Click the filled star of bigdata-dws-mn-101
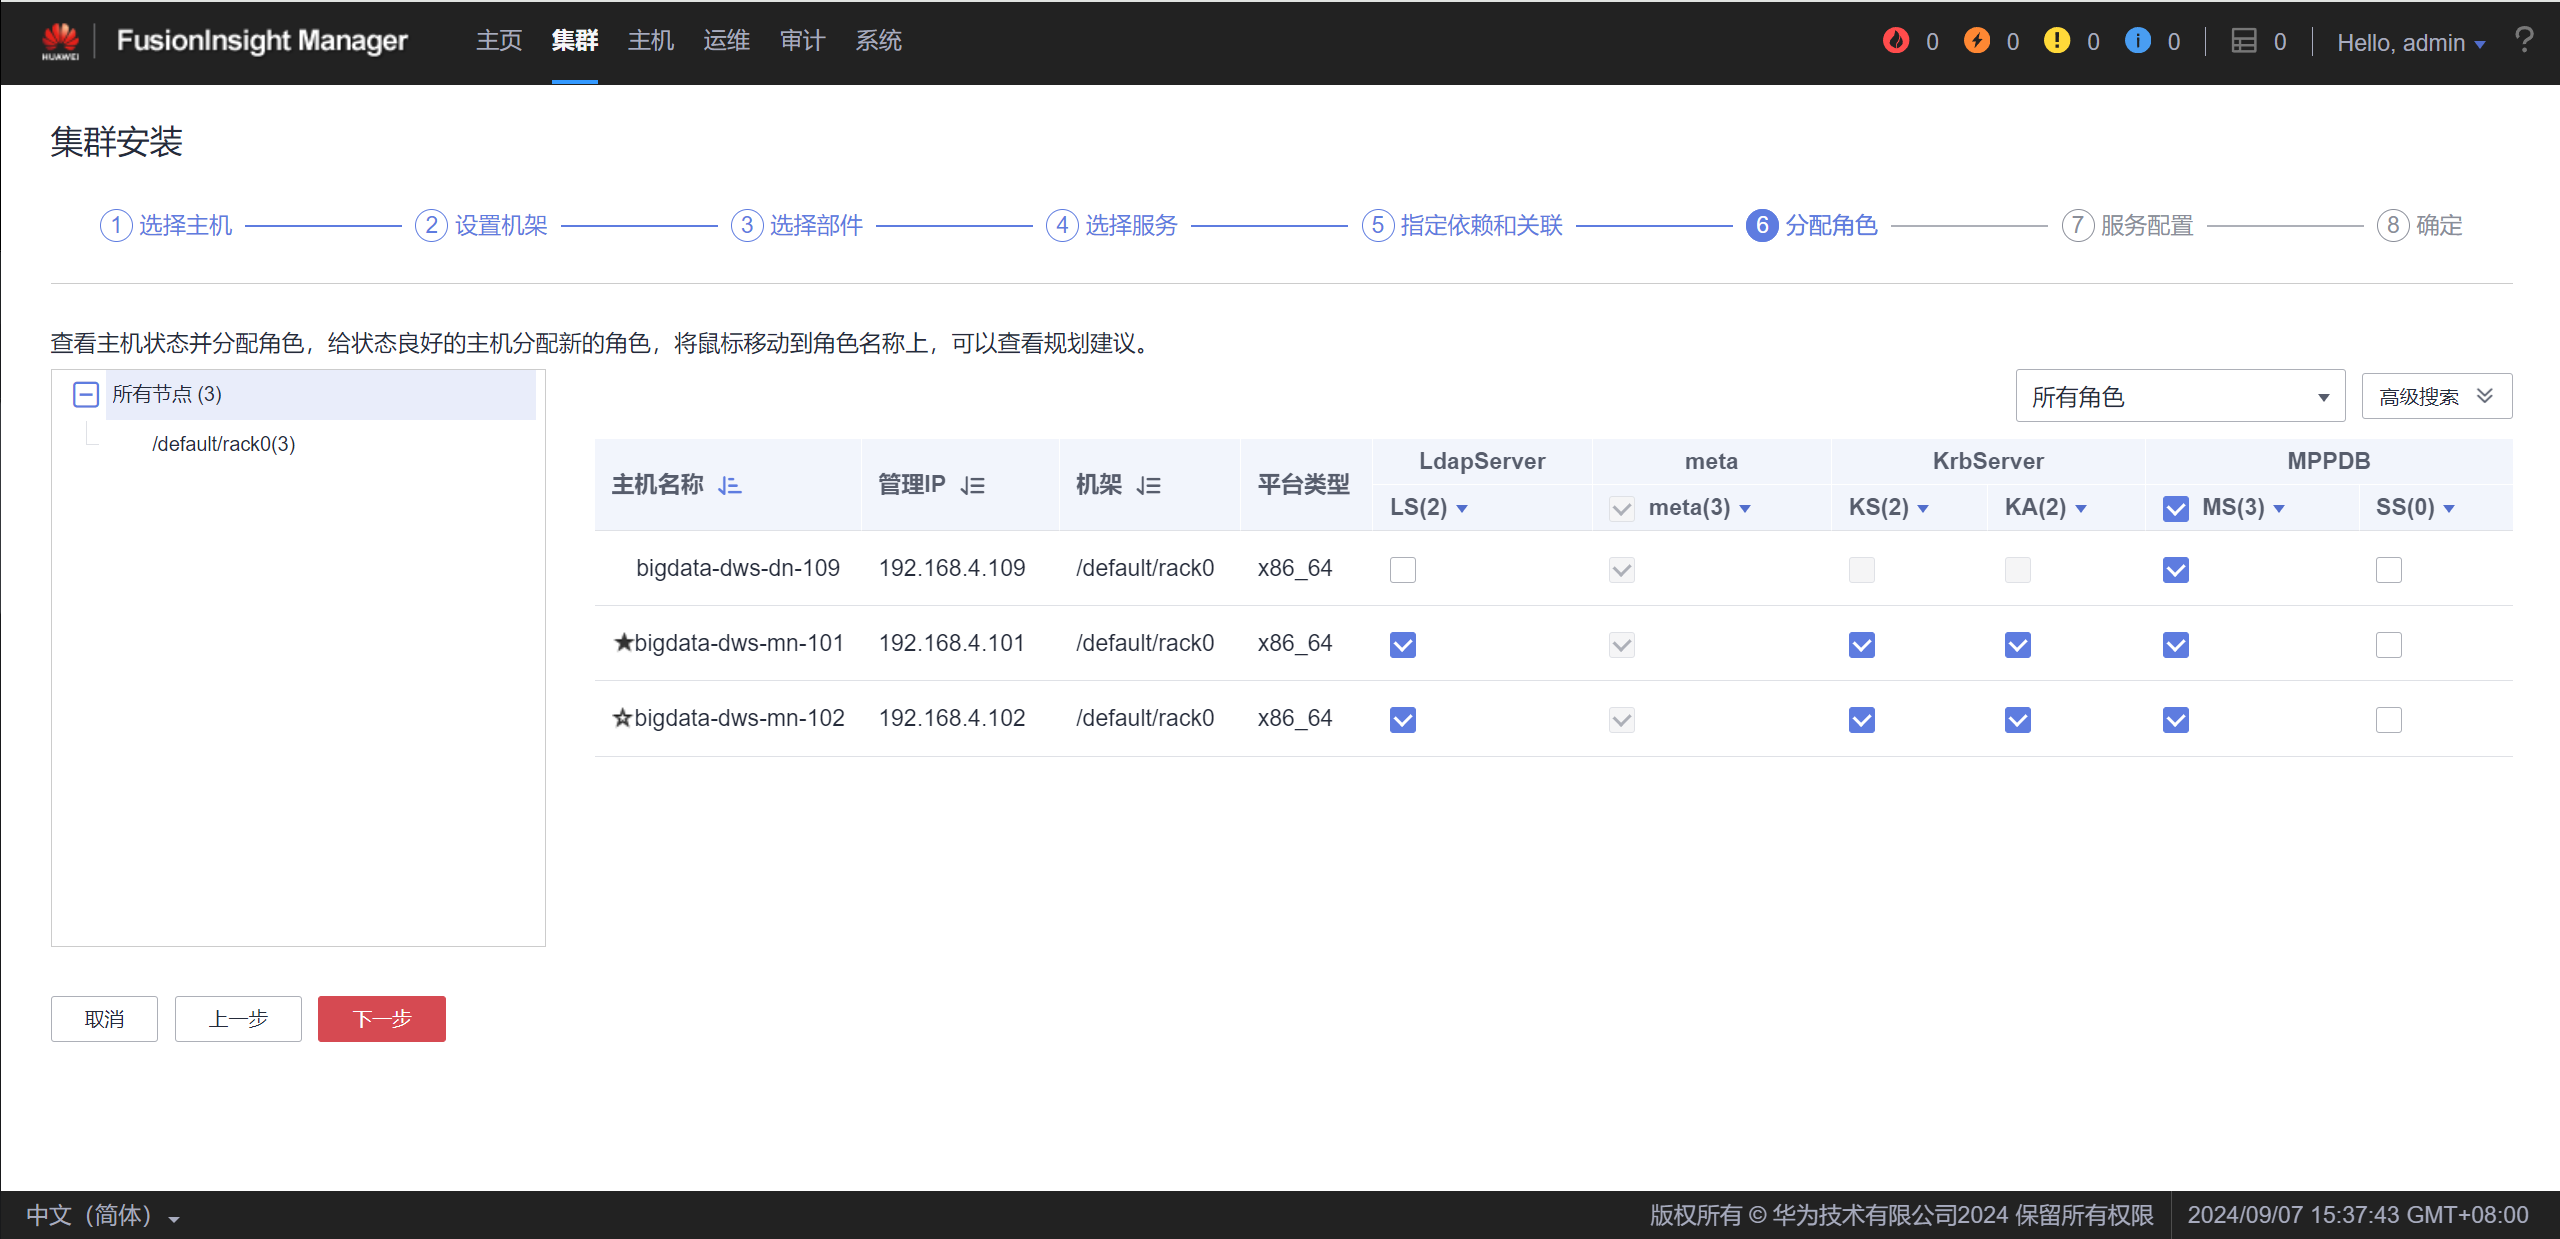This screenshot has height=1239, width=2560. pos(623,642)
